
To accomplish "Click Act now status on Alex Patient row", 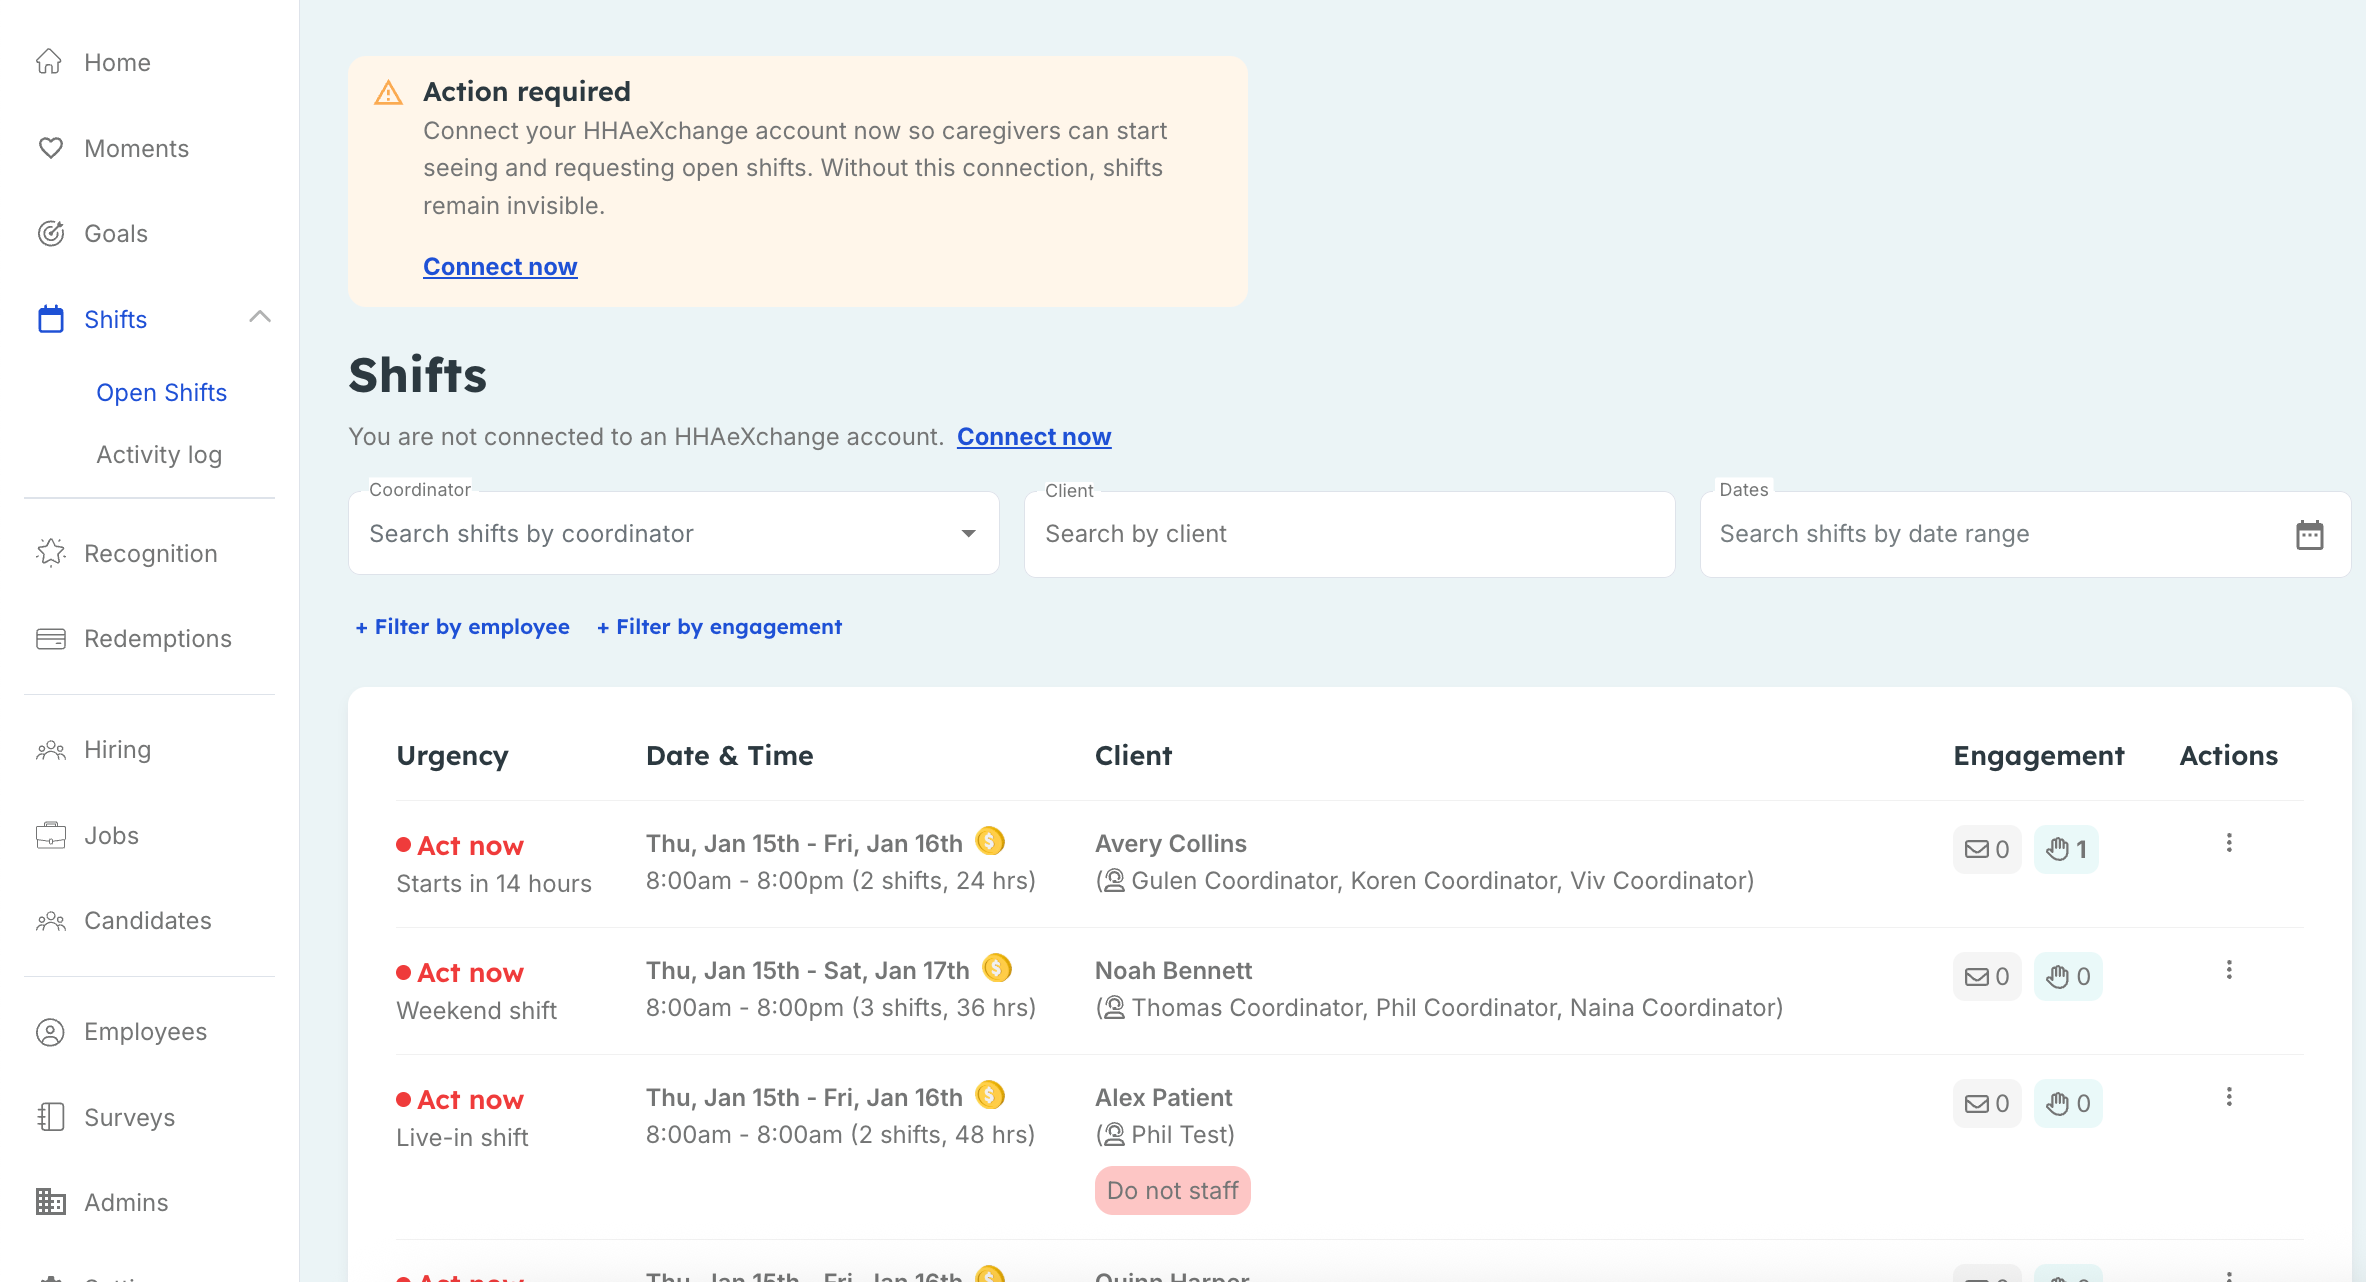I will [460, 1099].
